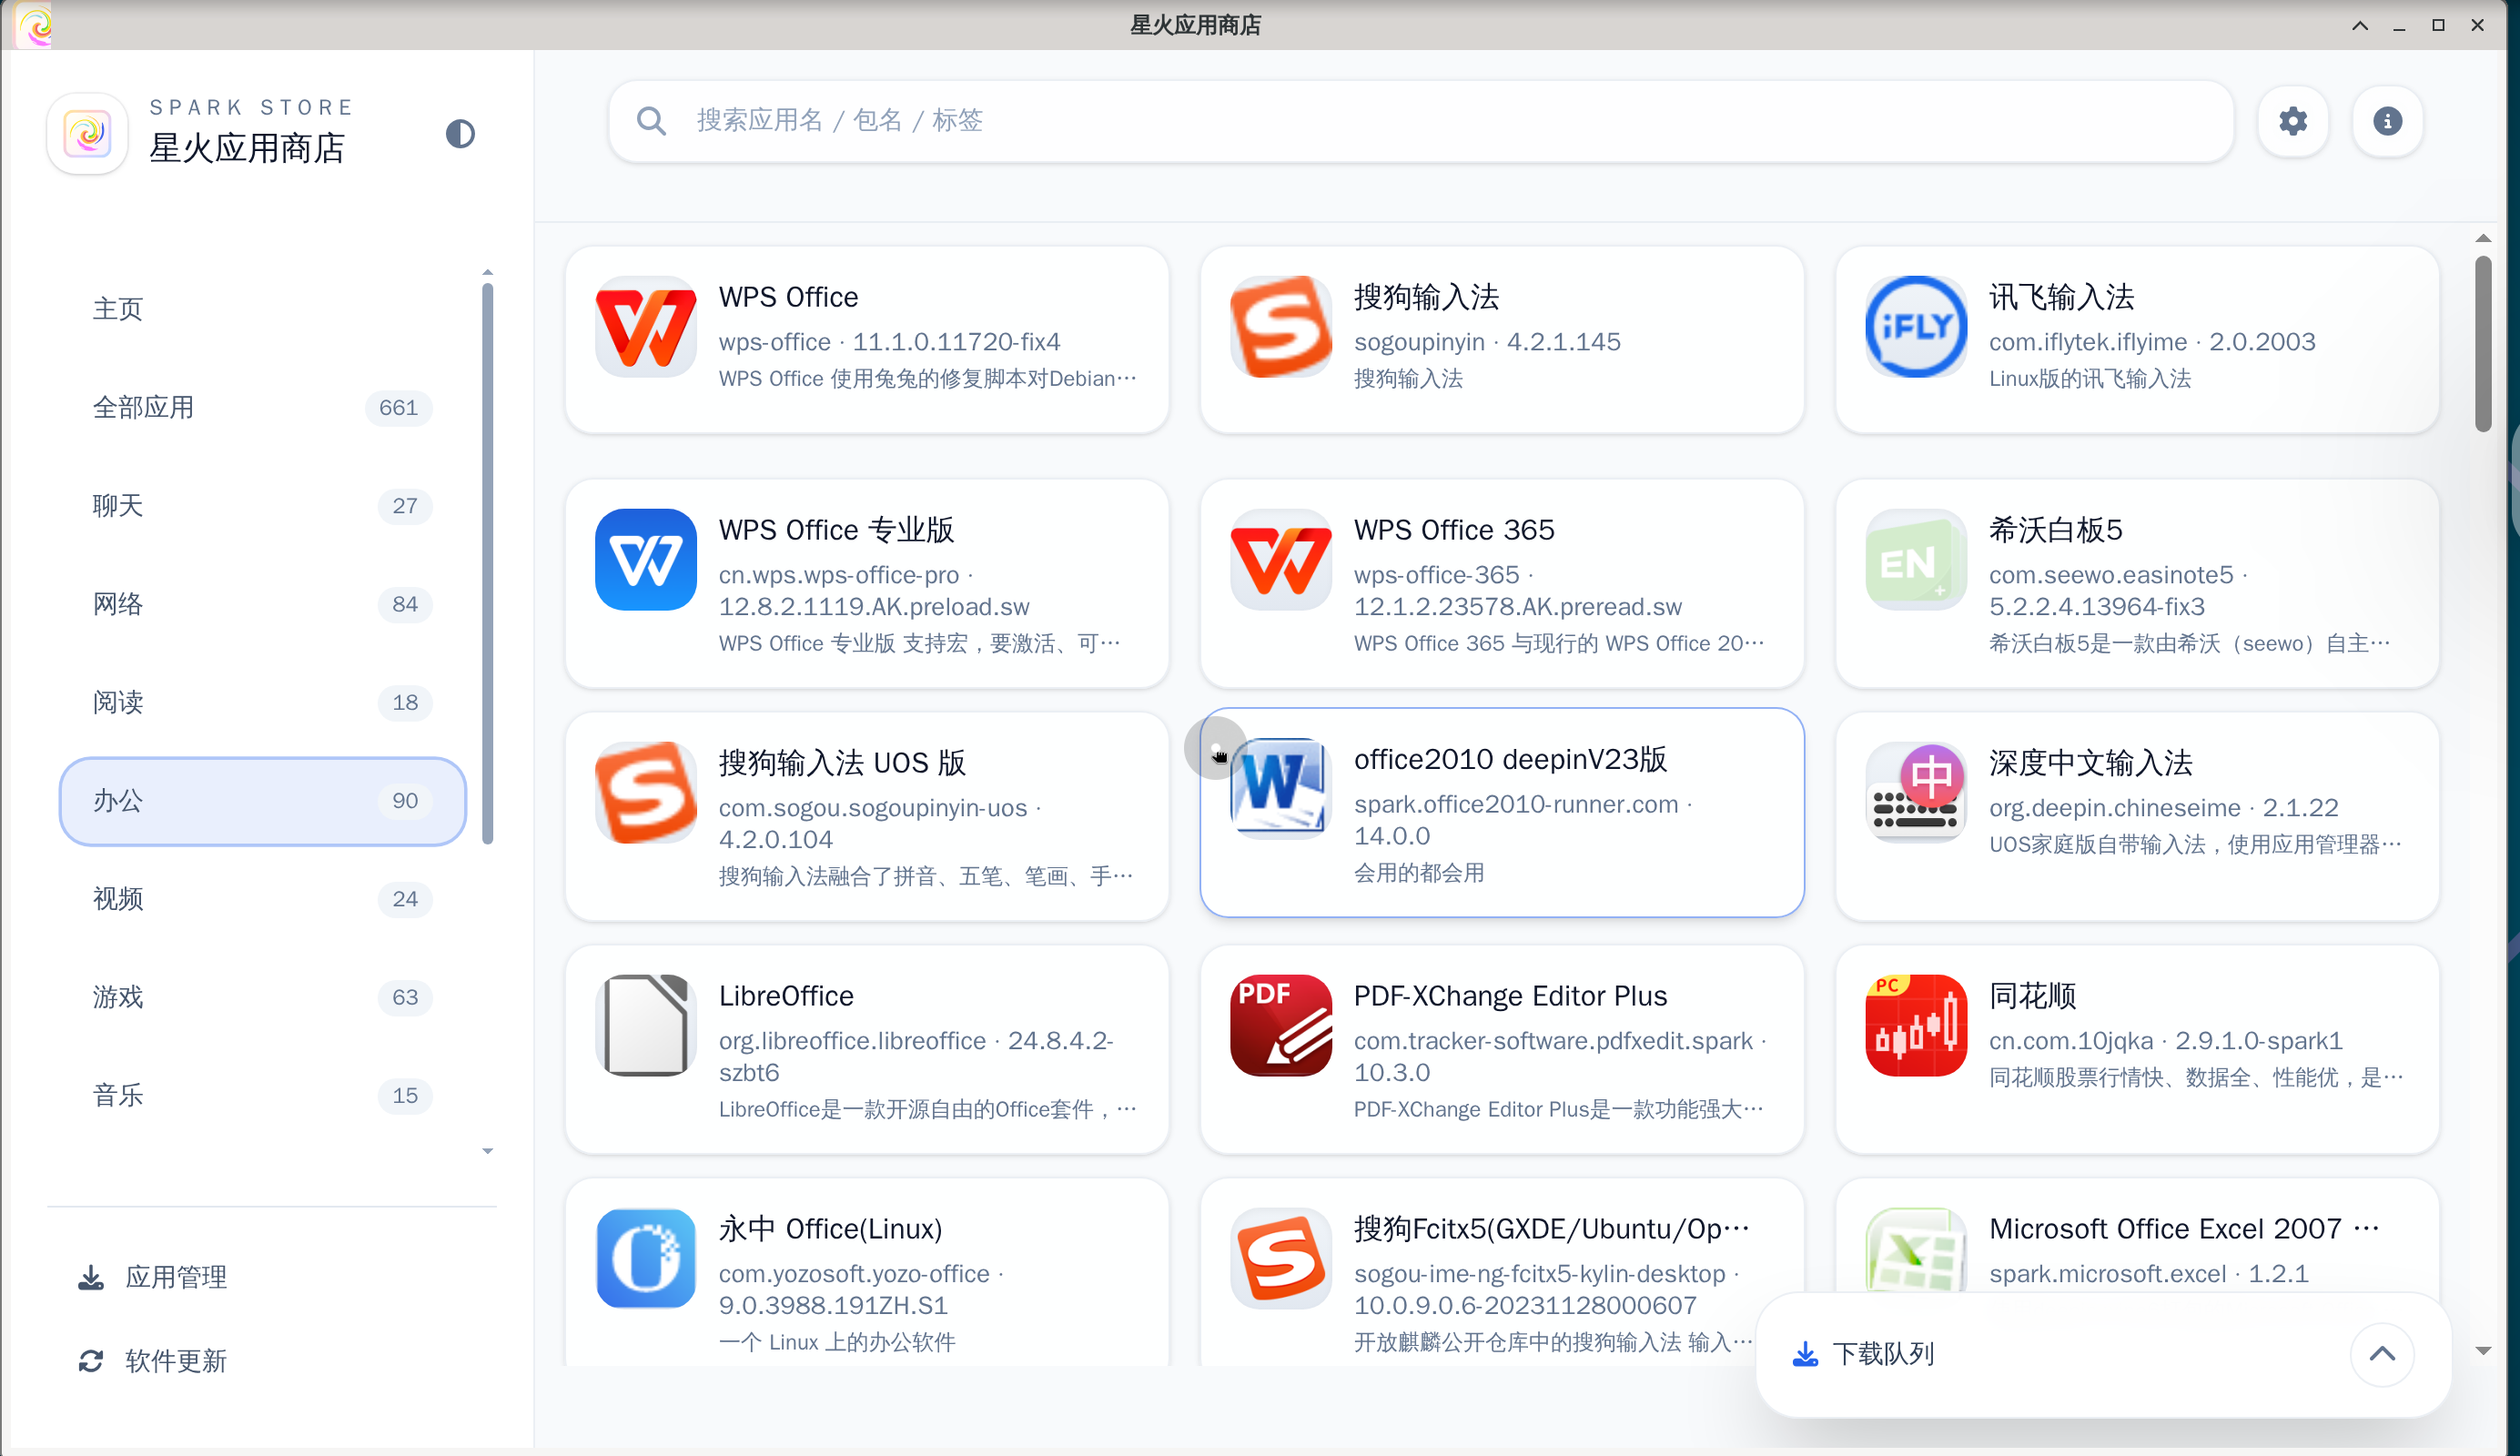Click the Sogou input method icon (sogoupinyin)
2520x1456 pixels.
click(1280, 326)
